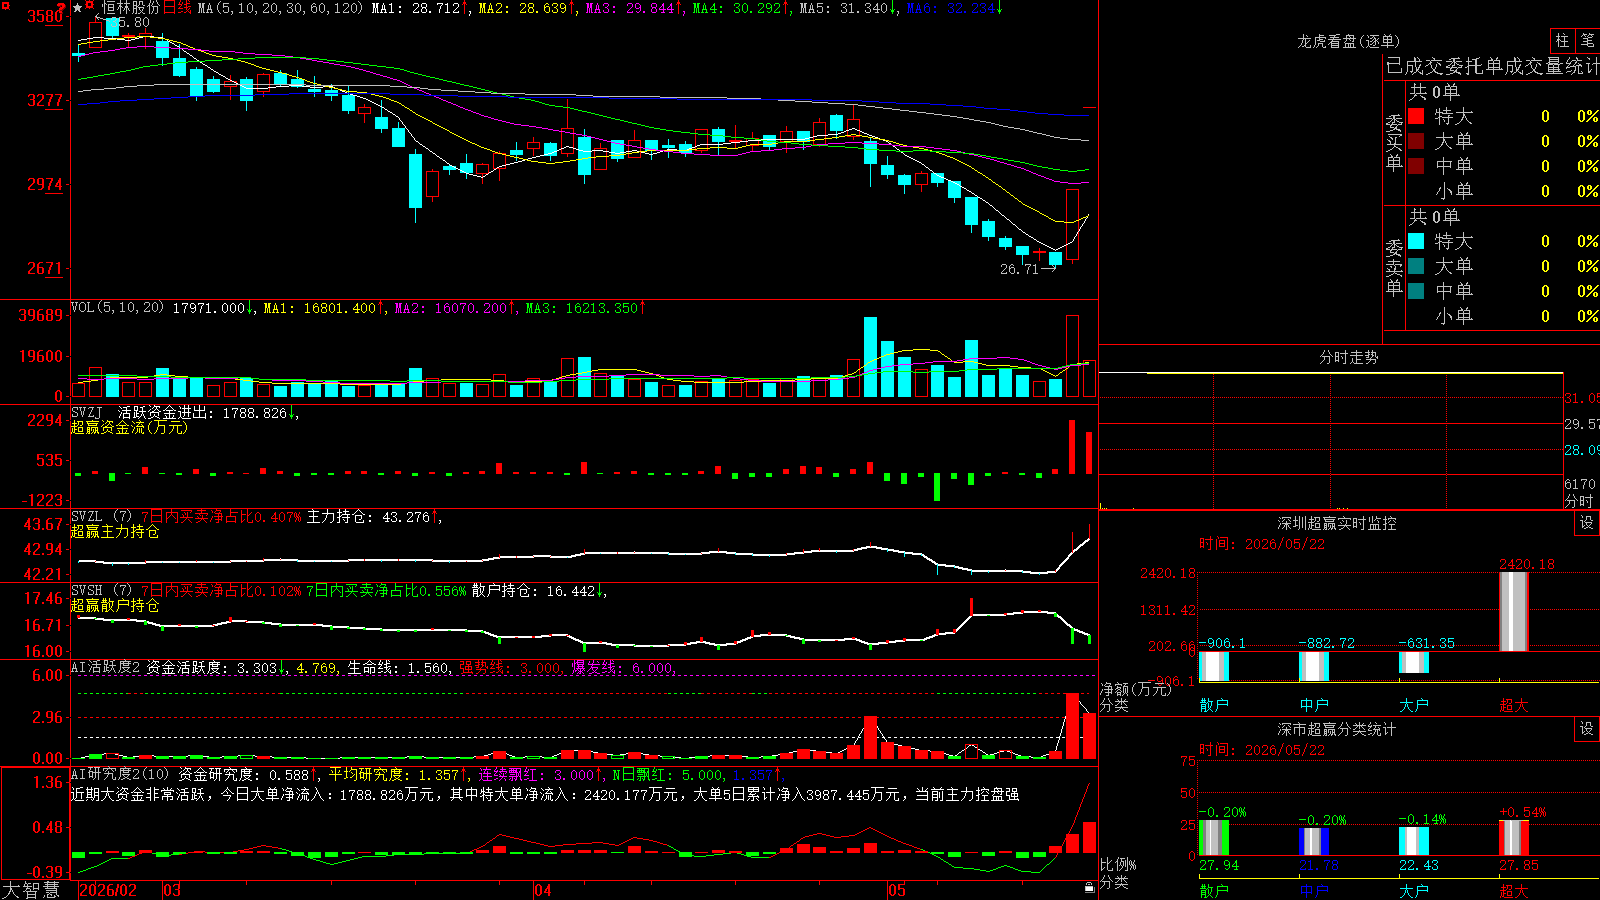Image resolution: width=1600 pixels, height=900 pixels.
Task: Click the VOL(5,10,20) indicator label
Action: (117, 308)
